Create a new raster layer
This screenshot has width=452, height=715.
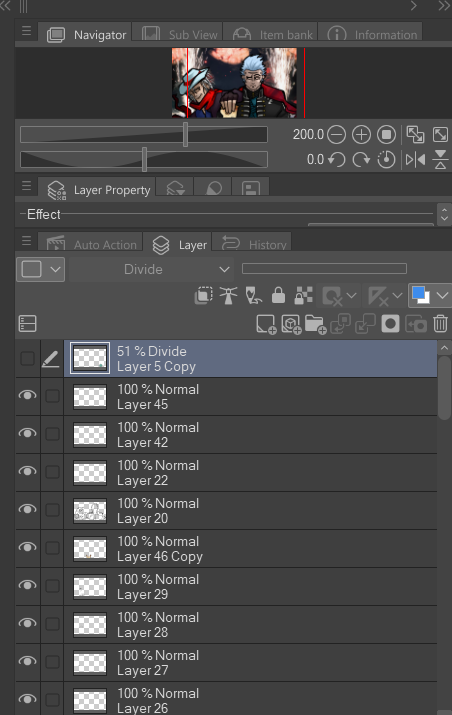pyautogui.click(x=266, y=324)
